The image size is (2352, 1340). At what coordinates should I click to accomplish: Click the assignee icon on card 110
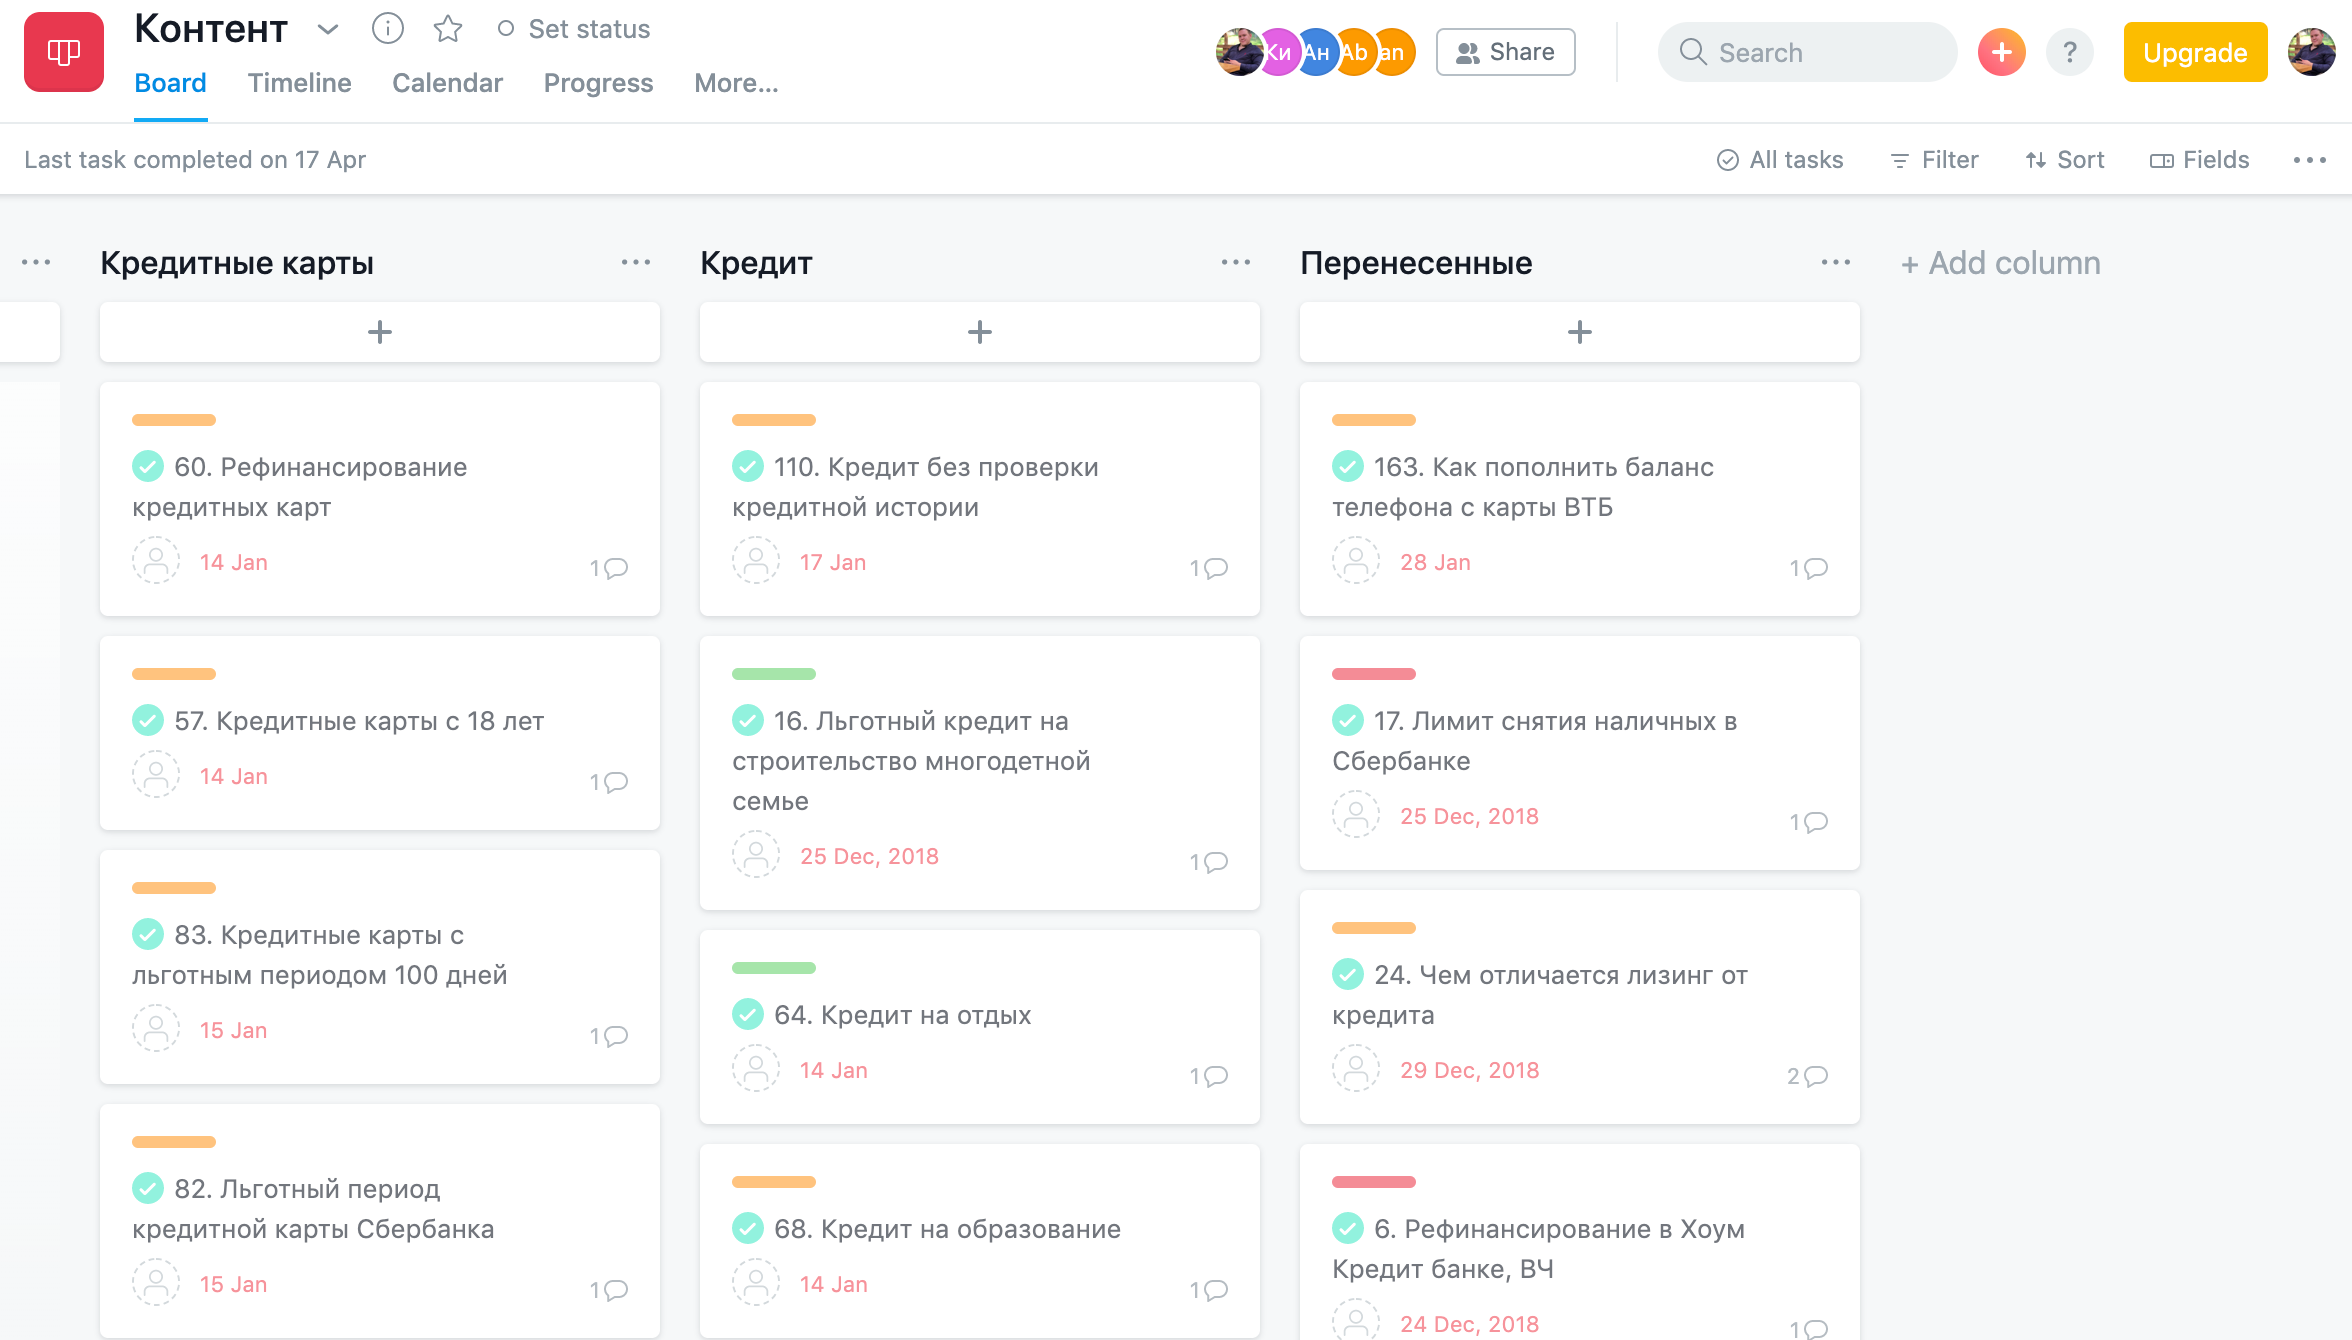coord(756,561)
